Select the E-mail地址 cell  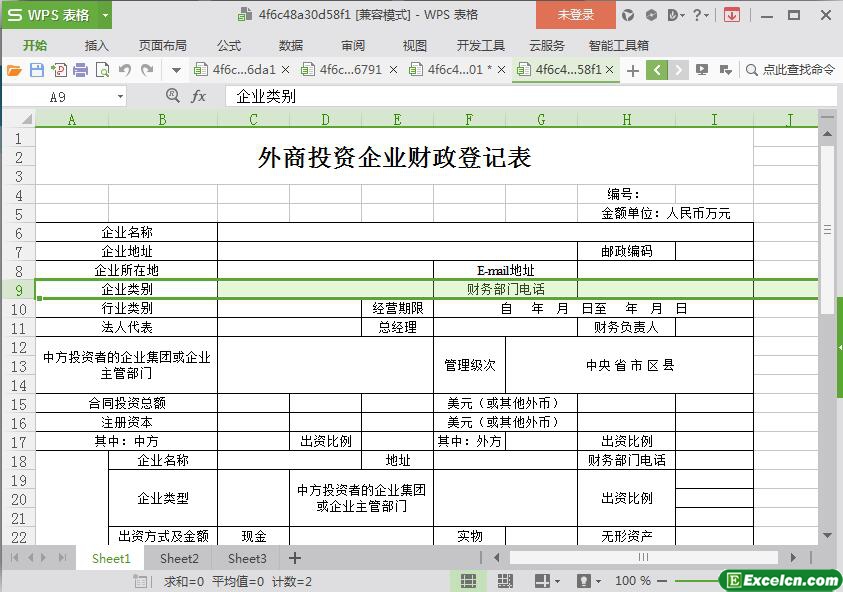505,270
